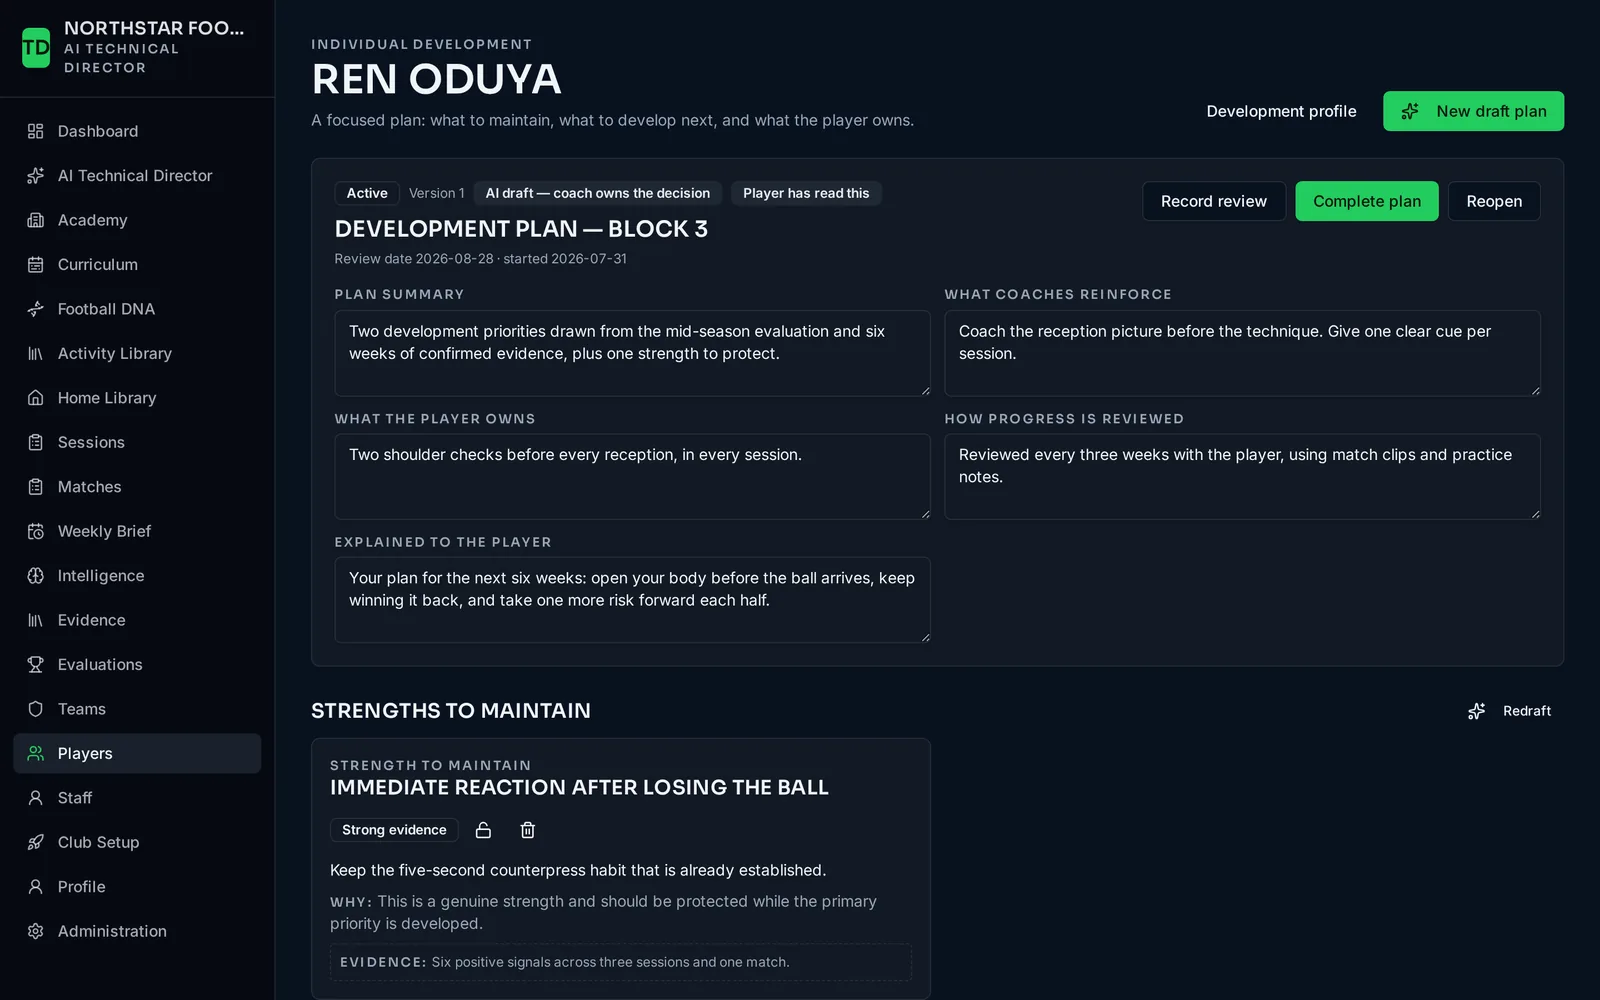Open the Football DNA sidebar icon
Viewport: 1600px width, 1000px height.
pos(36,309)
